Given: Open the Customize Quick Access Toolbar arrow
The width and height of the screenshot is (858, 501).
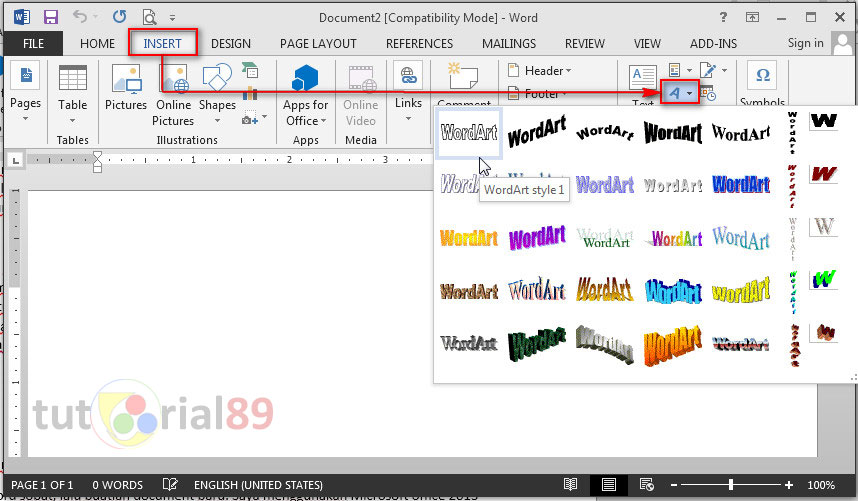Looking at the screenshot, I should [172, 18].
